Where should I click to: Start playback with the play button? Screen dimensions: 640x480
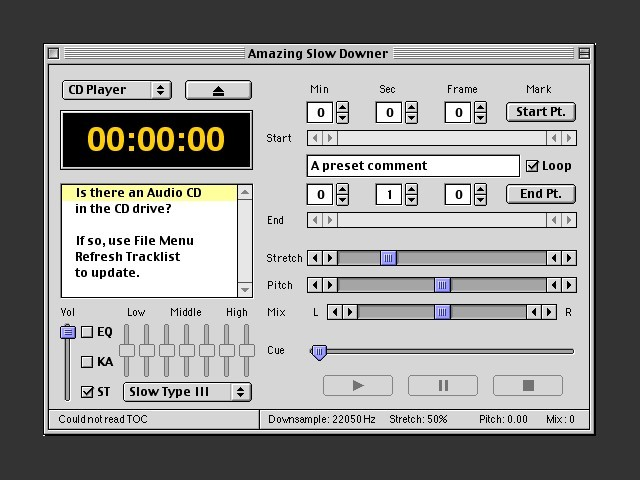coord(358,385)
